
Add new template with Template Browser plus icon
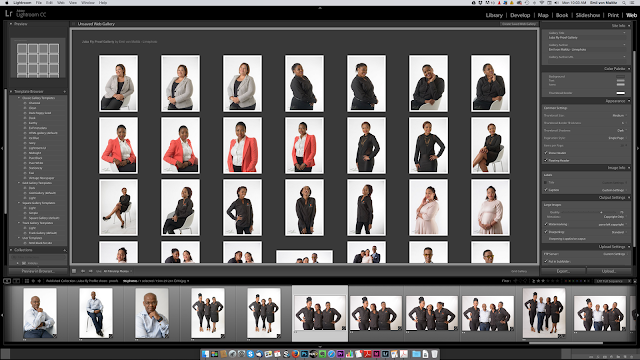(x=65, y=91)
